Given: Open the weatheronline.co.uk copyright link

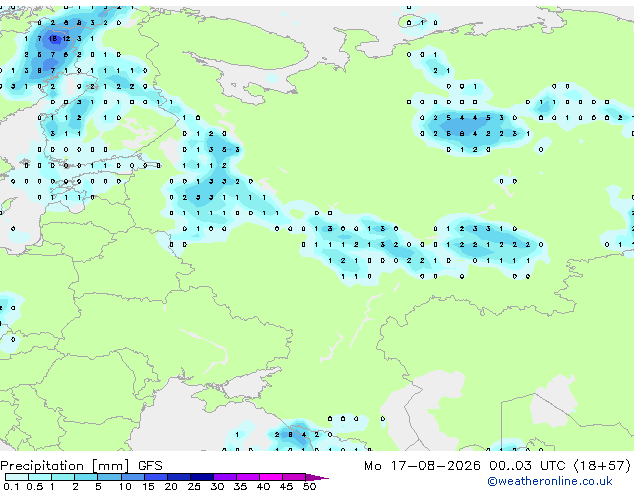Looking at the screenshot, I should coord(549,481).
